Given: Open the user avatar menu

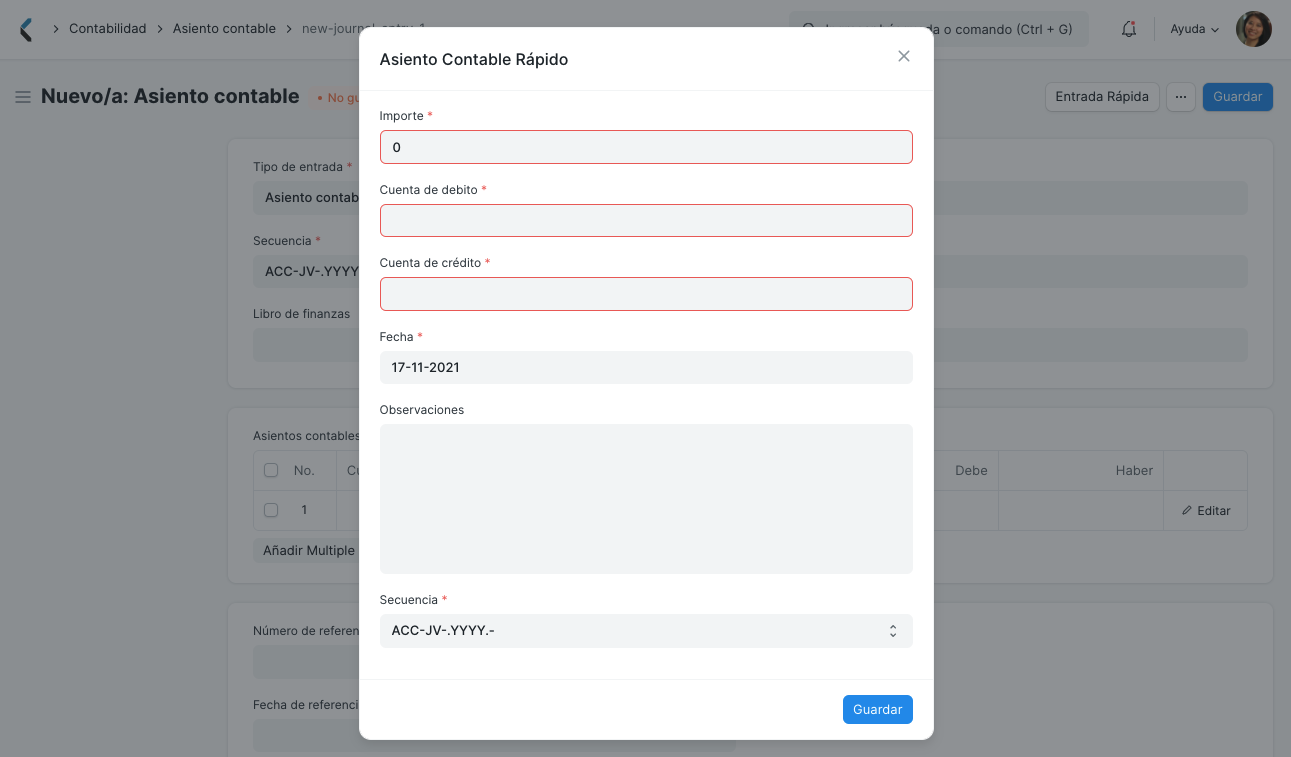Looking at the screenshot, I should (x=1254, y=29).
